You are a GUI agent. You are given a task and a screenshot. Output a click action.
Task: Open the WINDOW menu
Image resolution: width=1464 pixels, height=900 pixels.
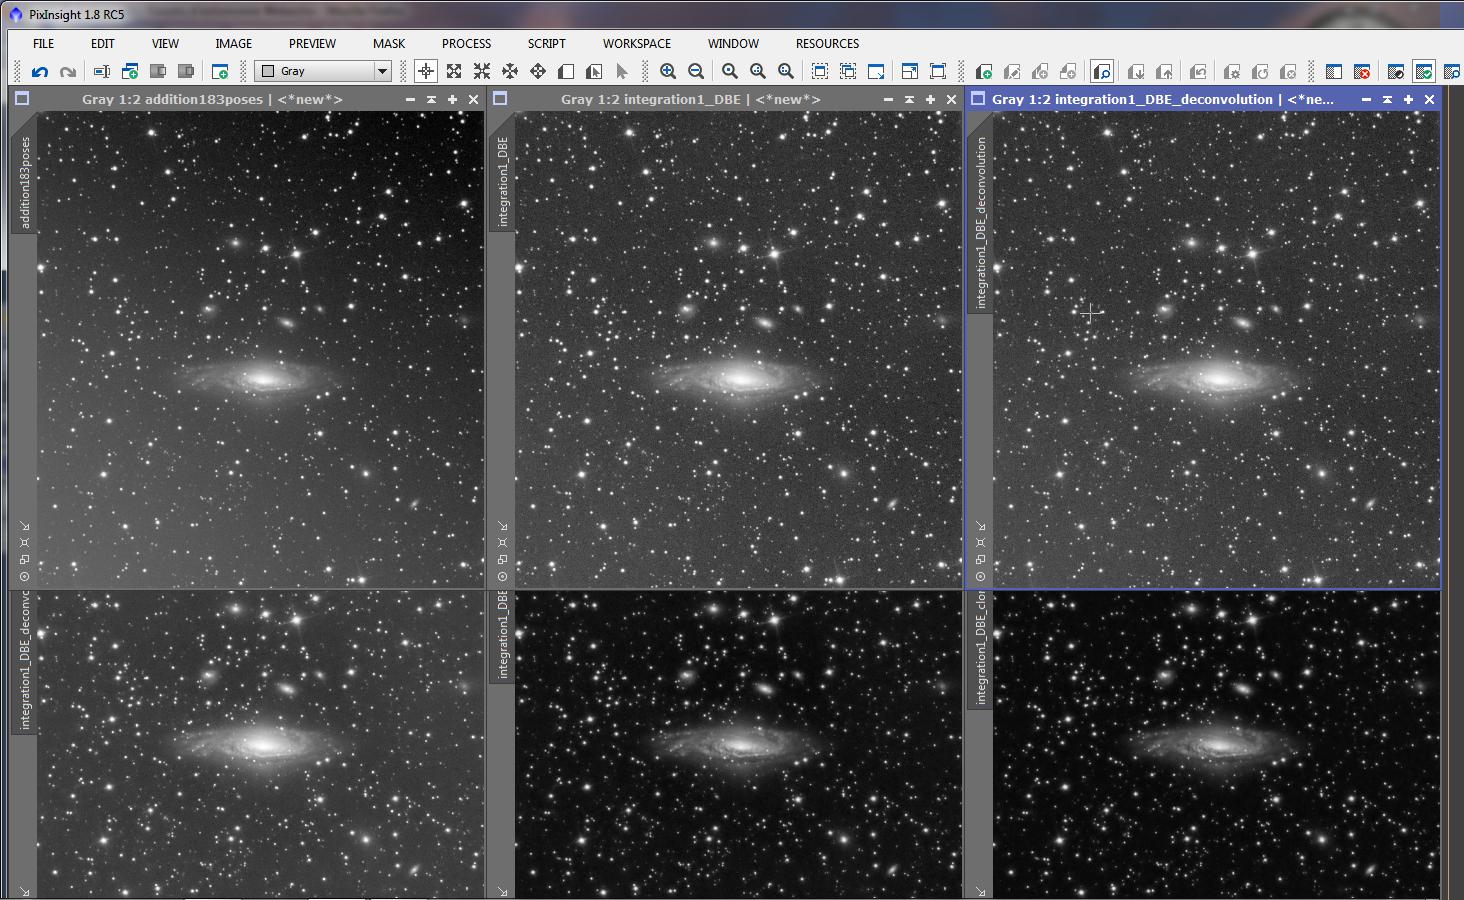coord(734,44)
